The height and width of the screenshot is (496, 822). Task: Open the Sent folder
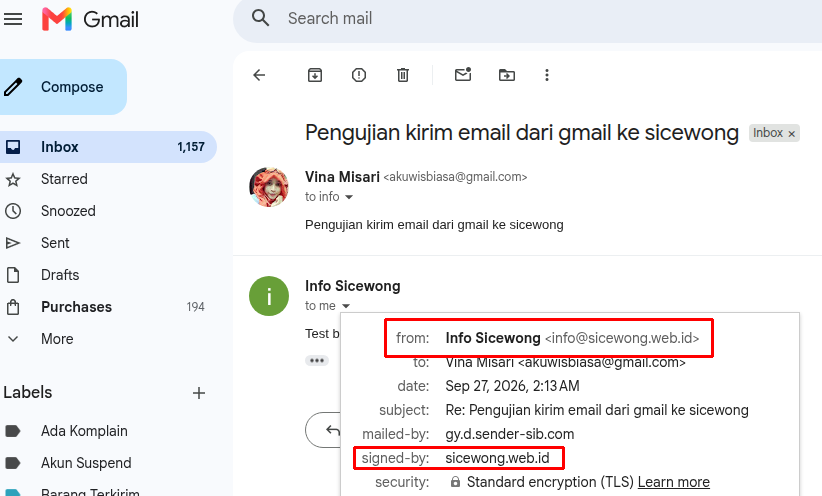pos(107,243)
